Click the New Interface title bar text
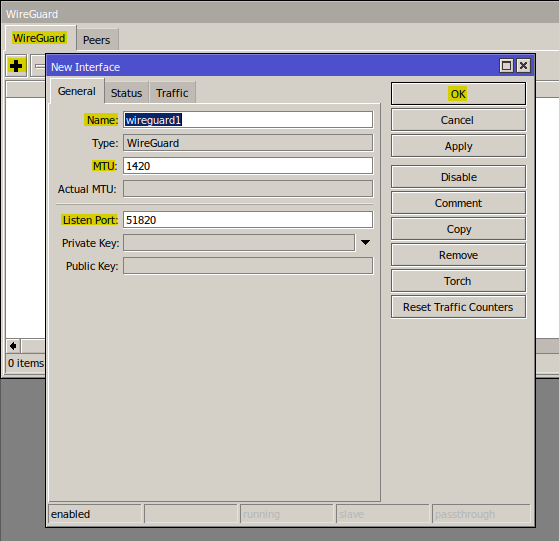 86,67
